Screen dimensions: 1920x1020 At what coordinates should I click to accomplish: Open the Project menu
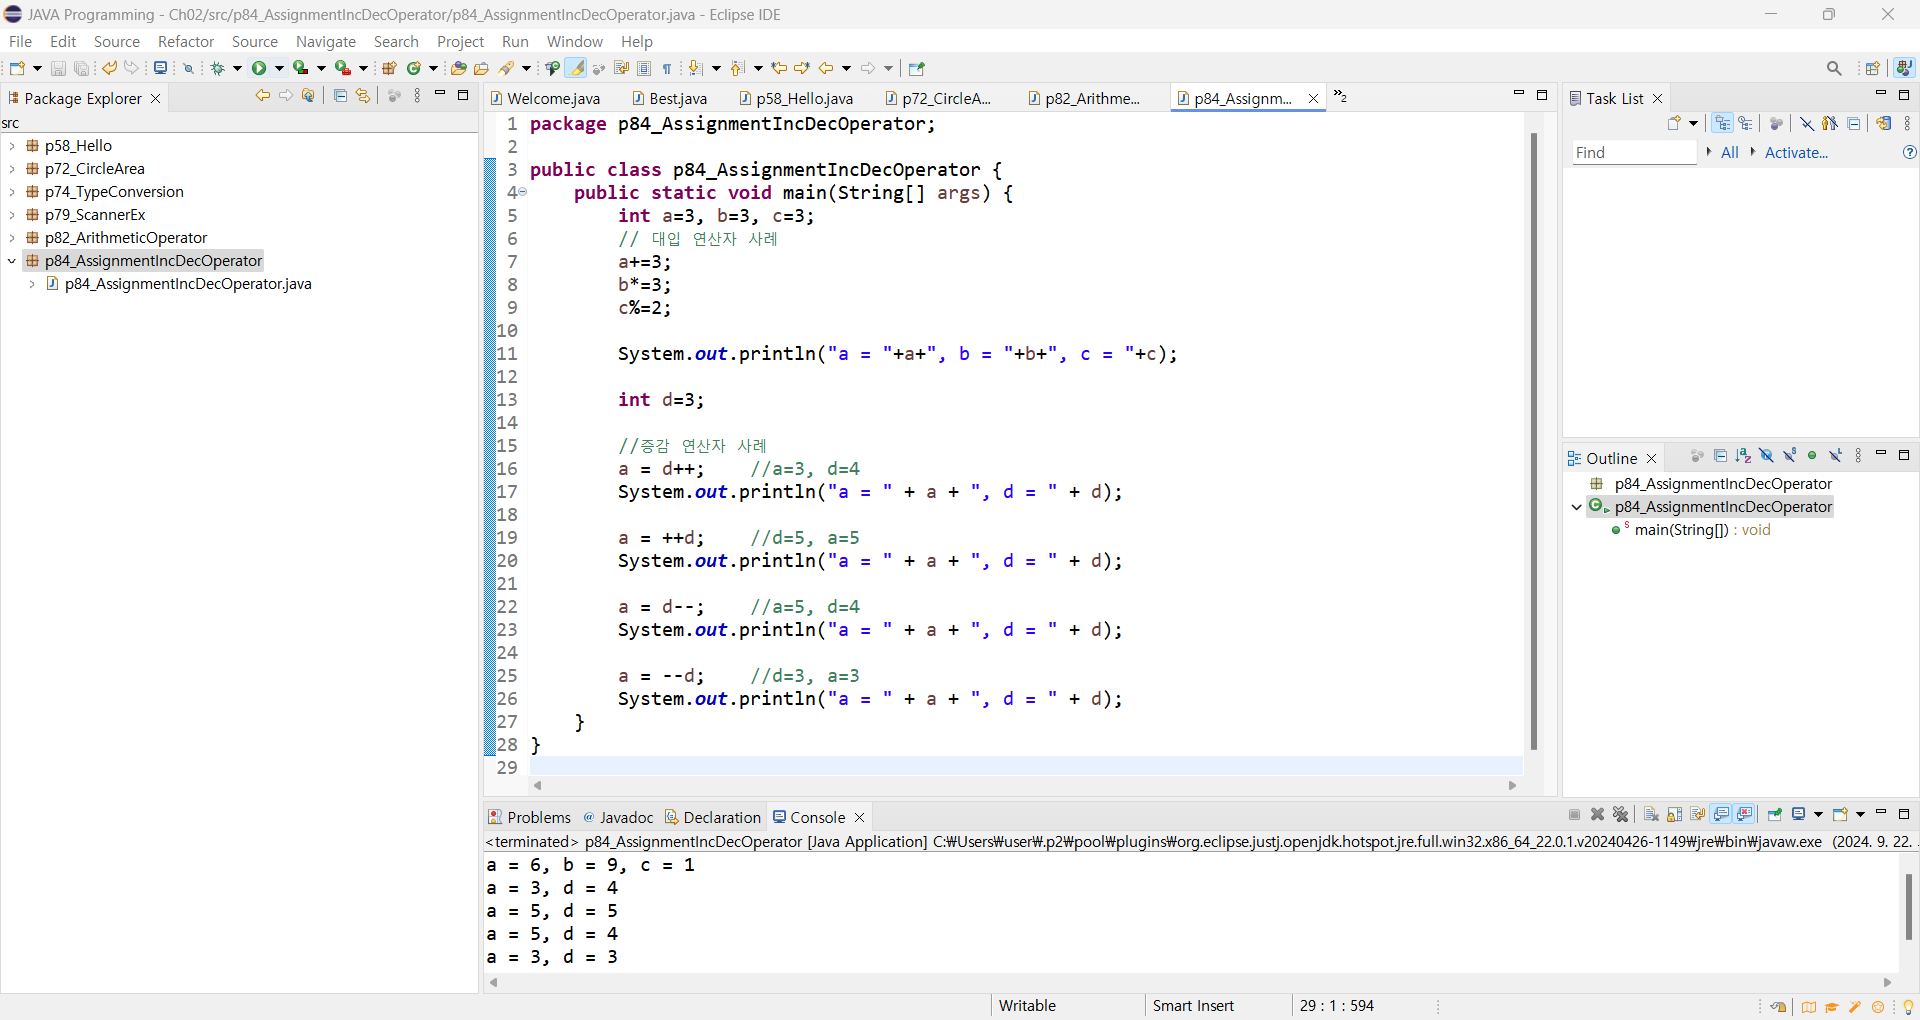[460, 41]
